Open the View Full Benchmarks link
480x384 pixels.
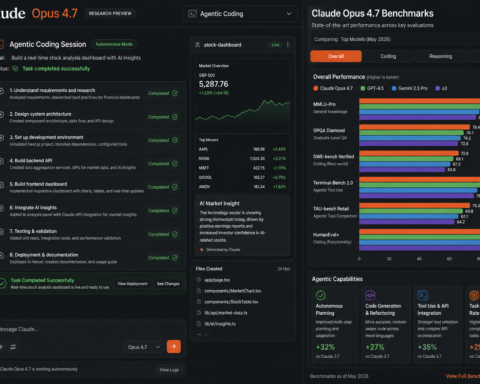coord(463,376)
